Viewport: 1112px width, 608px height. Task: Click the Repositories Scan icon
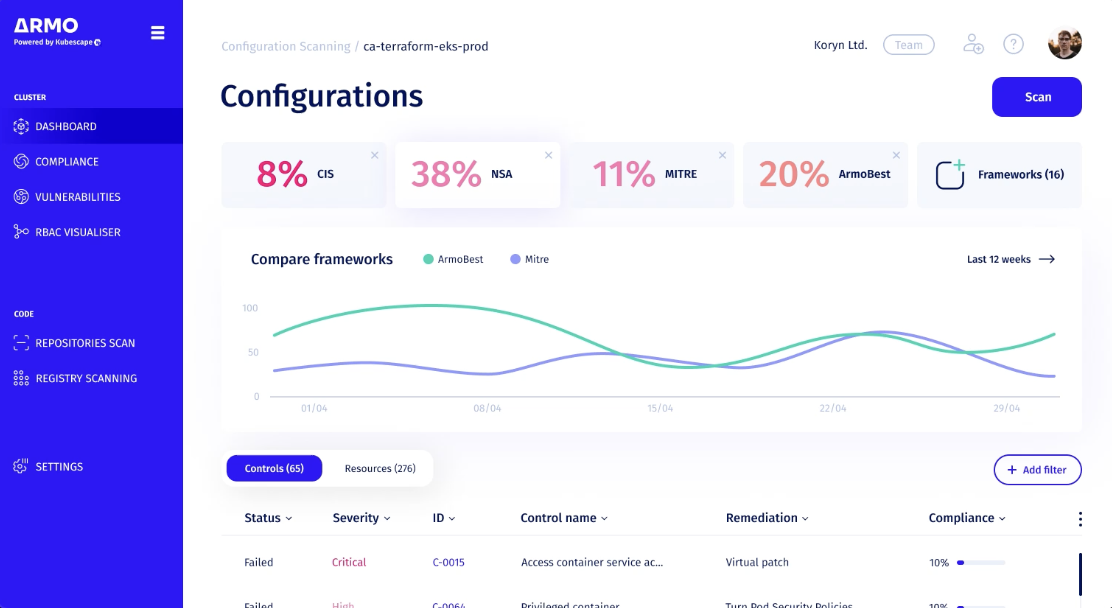pyautogui.click(x=21, y=343)
